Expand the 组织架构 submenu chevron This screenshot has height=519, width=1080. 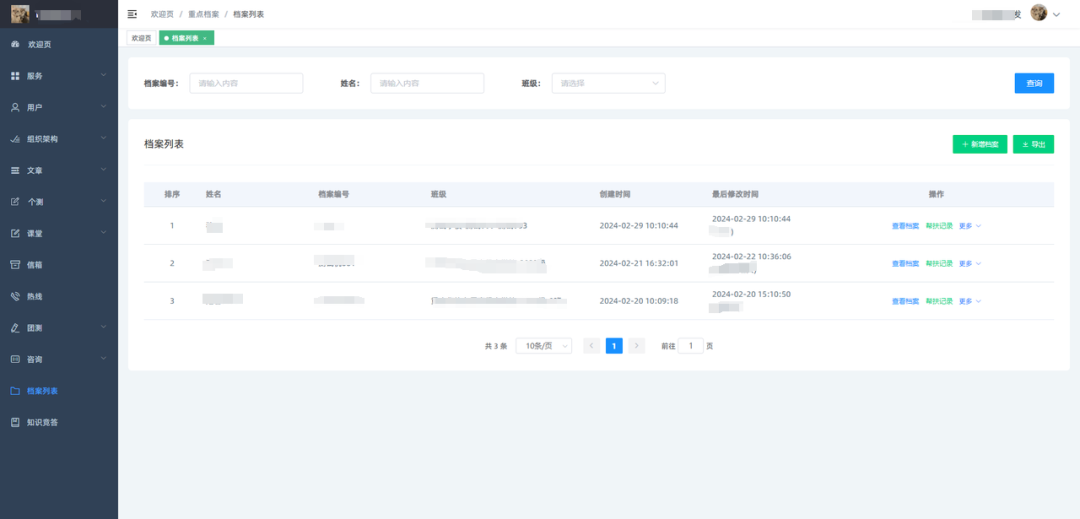coord(103,138)
